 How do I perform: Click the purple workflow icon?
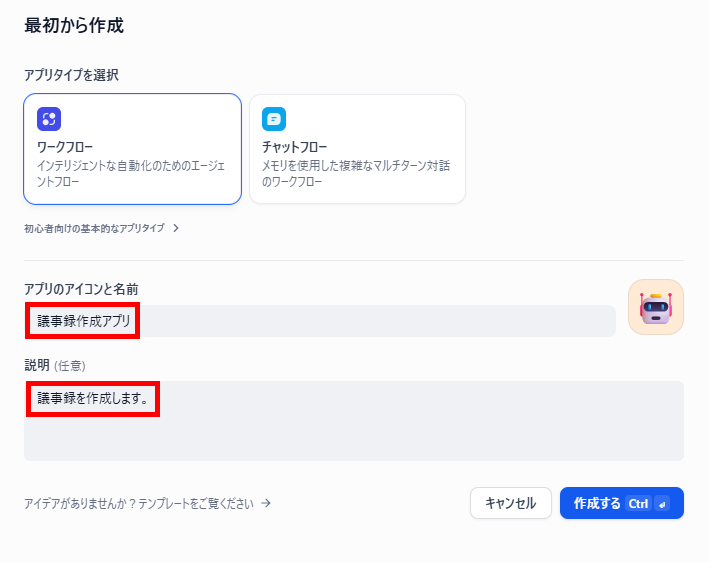coord(49,119)
